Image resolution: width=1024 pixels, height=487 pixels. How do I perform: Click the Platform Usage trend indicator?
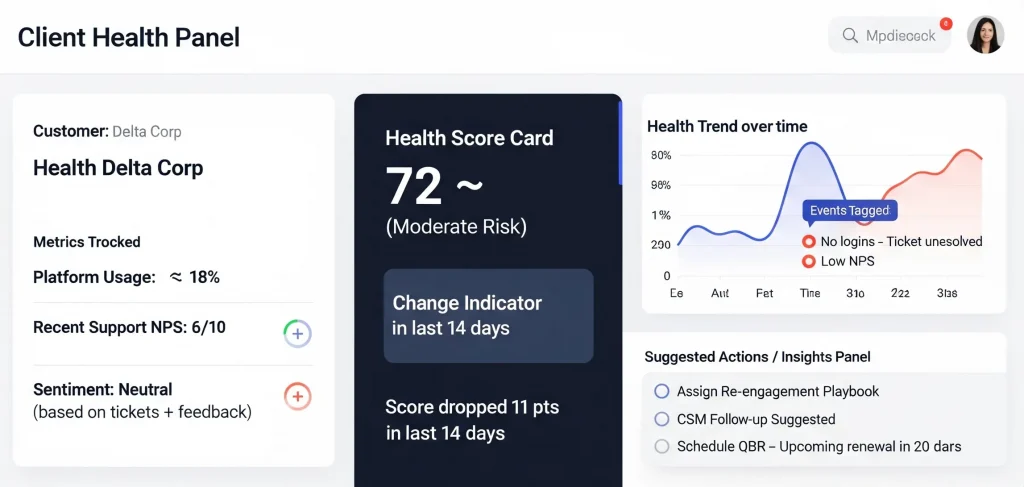click(177, 277)
